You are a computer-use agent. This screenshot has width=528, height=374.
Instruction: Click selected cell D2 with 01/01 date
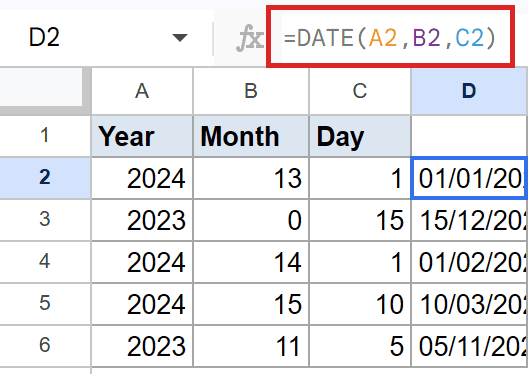click(469, 178)
